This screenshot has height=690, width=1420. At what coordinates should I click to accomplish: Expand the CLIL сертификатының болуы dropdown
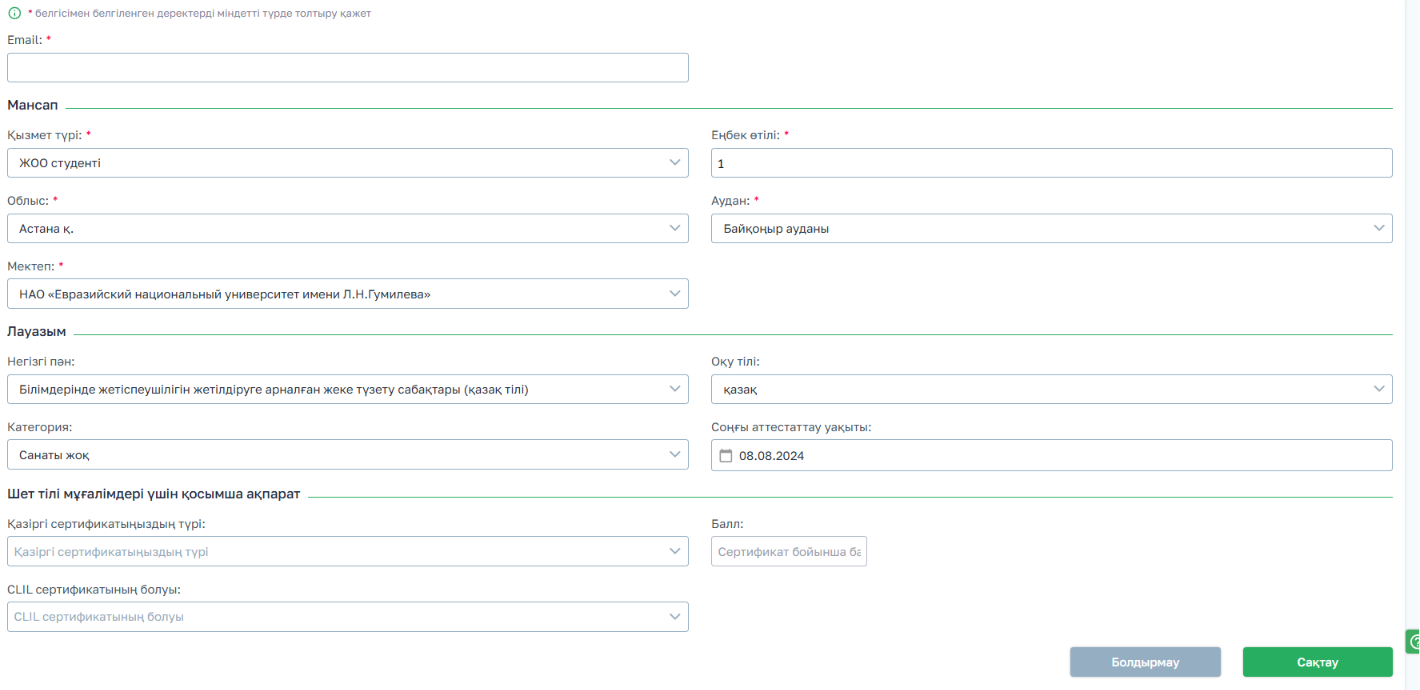[x=348, y=617]
